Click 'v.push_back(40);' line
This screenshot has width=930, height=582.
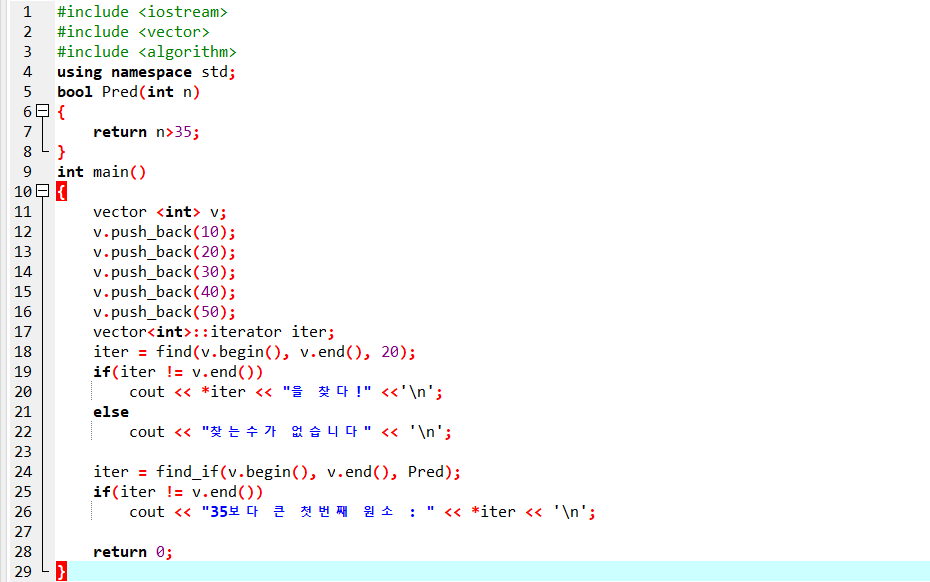click(x=164, y=292)
